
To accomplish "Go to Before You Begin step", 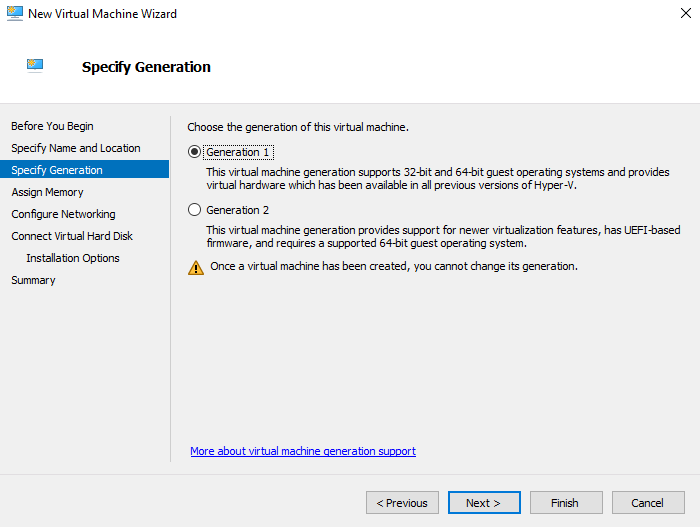I will (x=52, y=126).
